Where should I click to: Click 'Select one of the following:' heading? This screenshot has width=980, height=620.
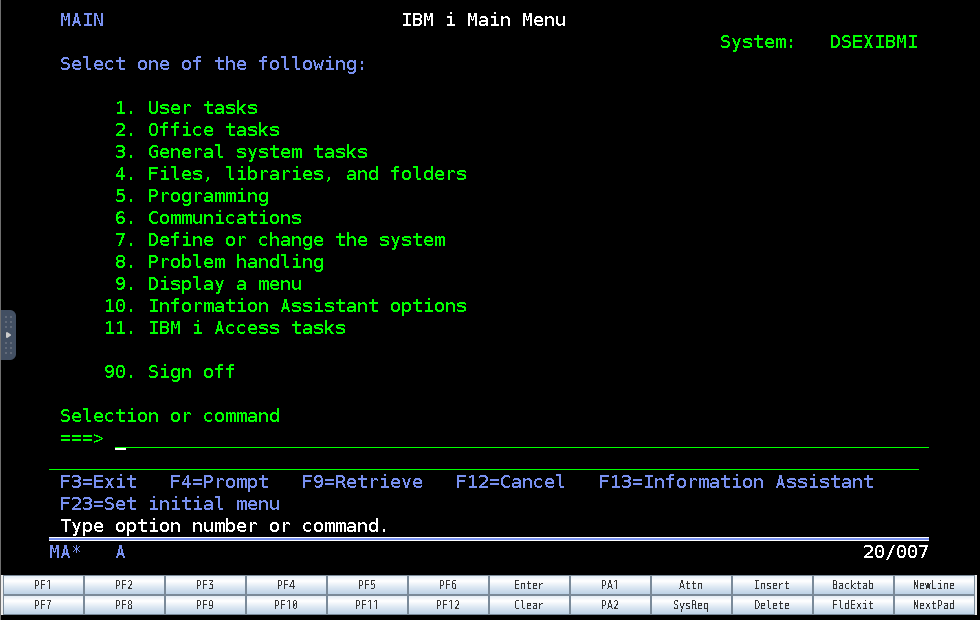pos(213,64)
